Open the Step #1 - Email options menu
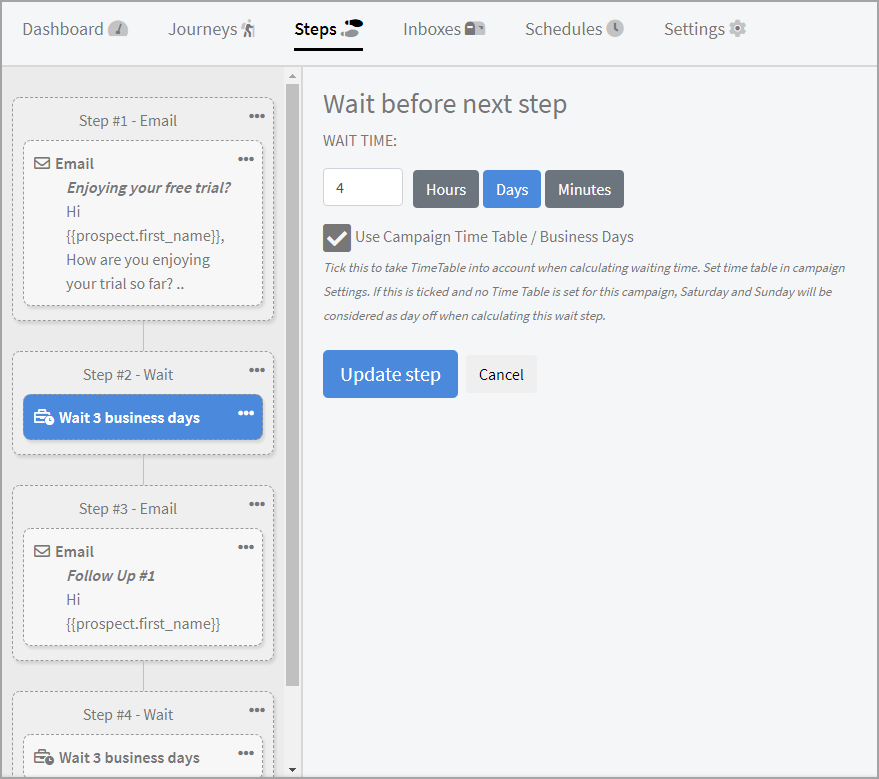Viewport: 879px width, 779px height. 257,116
